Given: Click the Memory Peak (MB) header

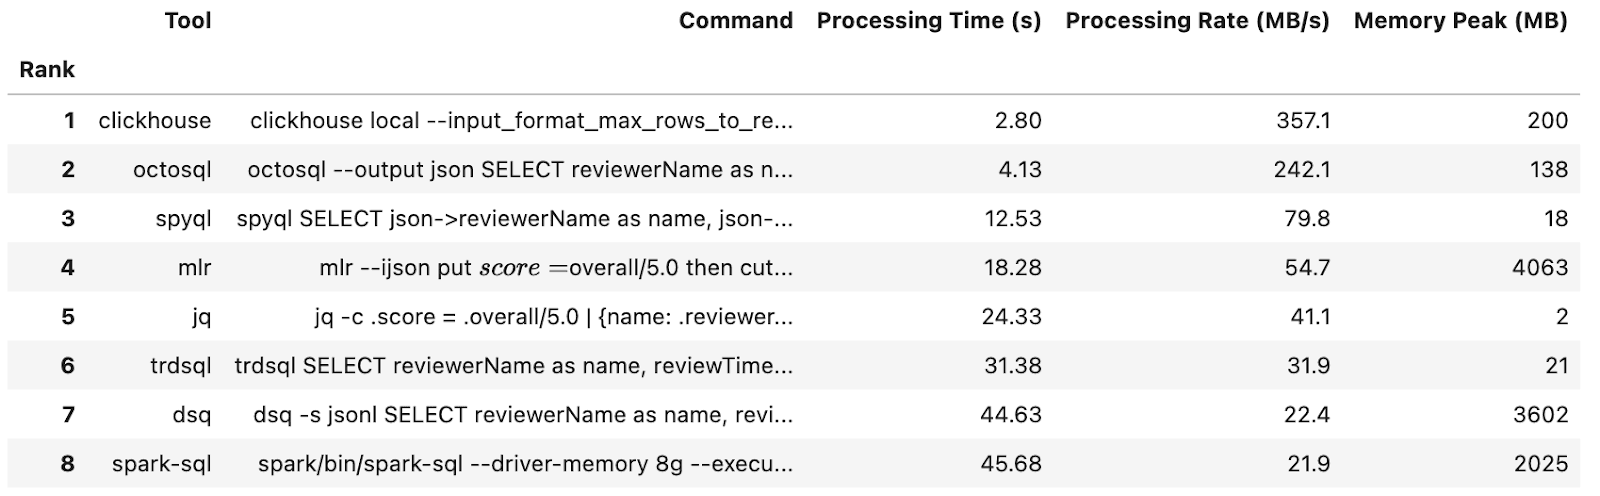Looking at the screenshot, I should (x=1460, y=21).
